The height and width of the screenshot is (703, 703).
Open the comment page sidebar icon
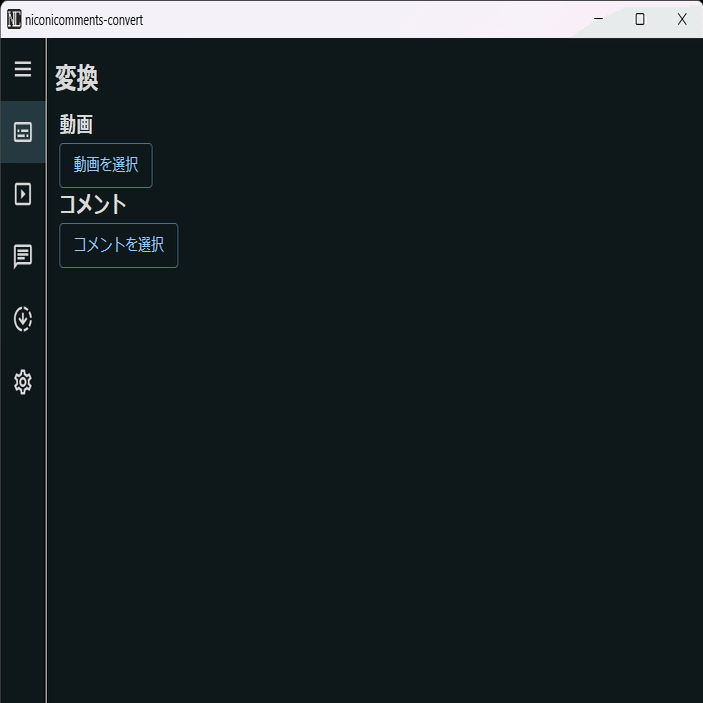[23, 256]
